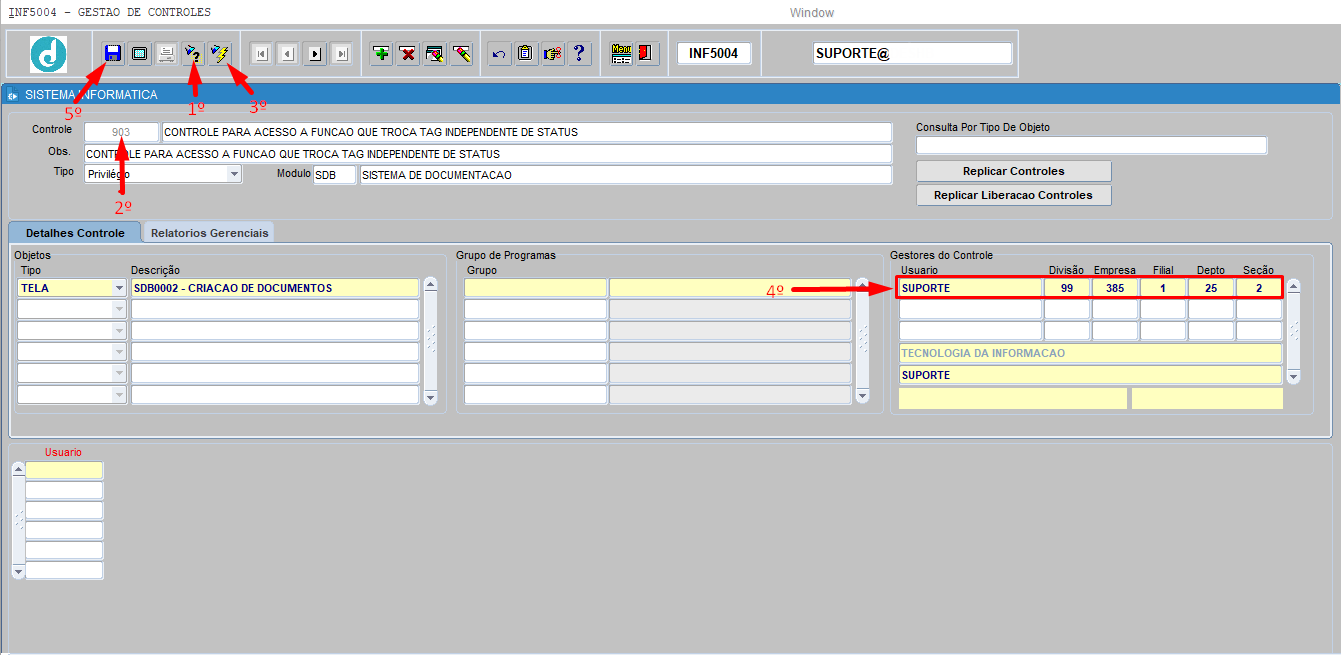Click the Divisão cell showing 99
The image size is (1341, 655).
coord(1067,289)
